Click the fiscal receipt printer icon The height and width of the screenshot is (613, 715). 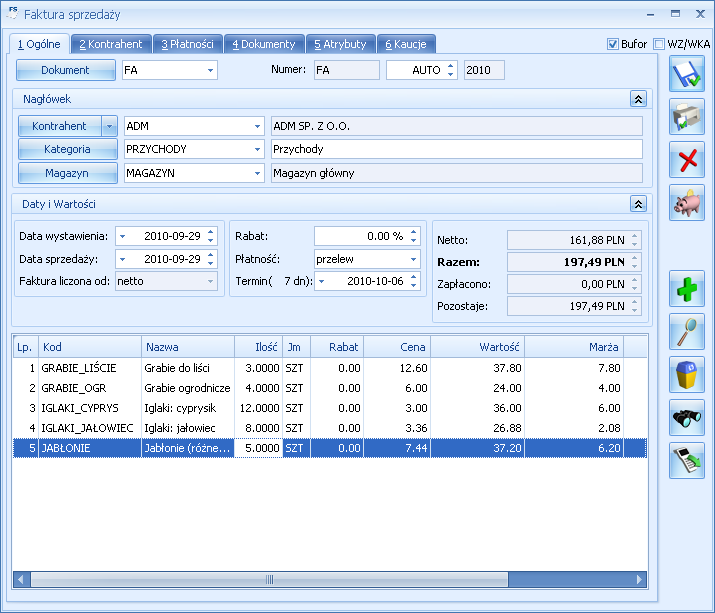click(x=687, y=460)
